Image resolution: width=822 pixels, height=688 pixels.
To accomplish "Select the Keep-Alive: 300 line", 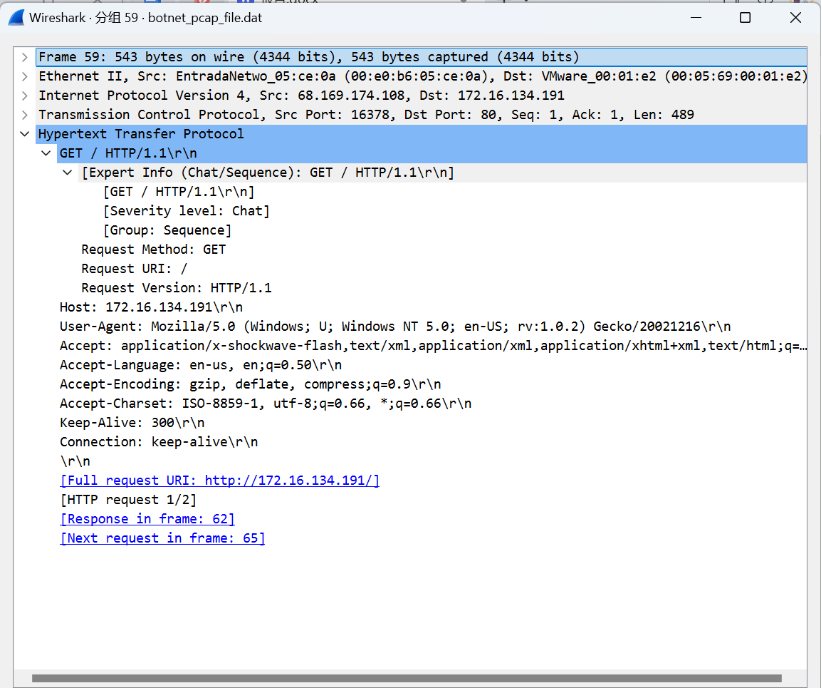I will click(132, 423).
